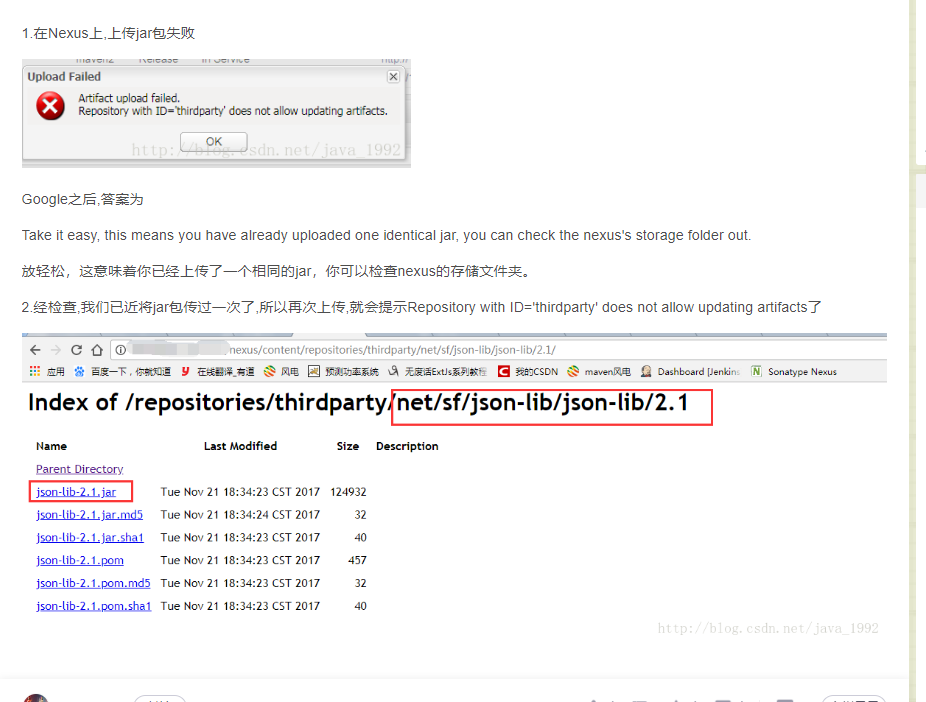
Task: Open the 预测功率系统 bookmark
Action: (343, 371)
